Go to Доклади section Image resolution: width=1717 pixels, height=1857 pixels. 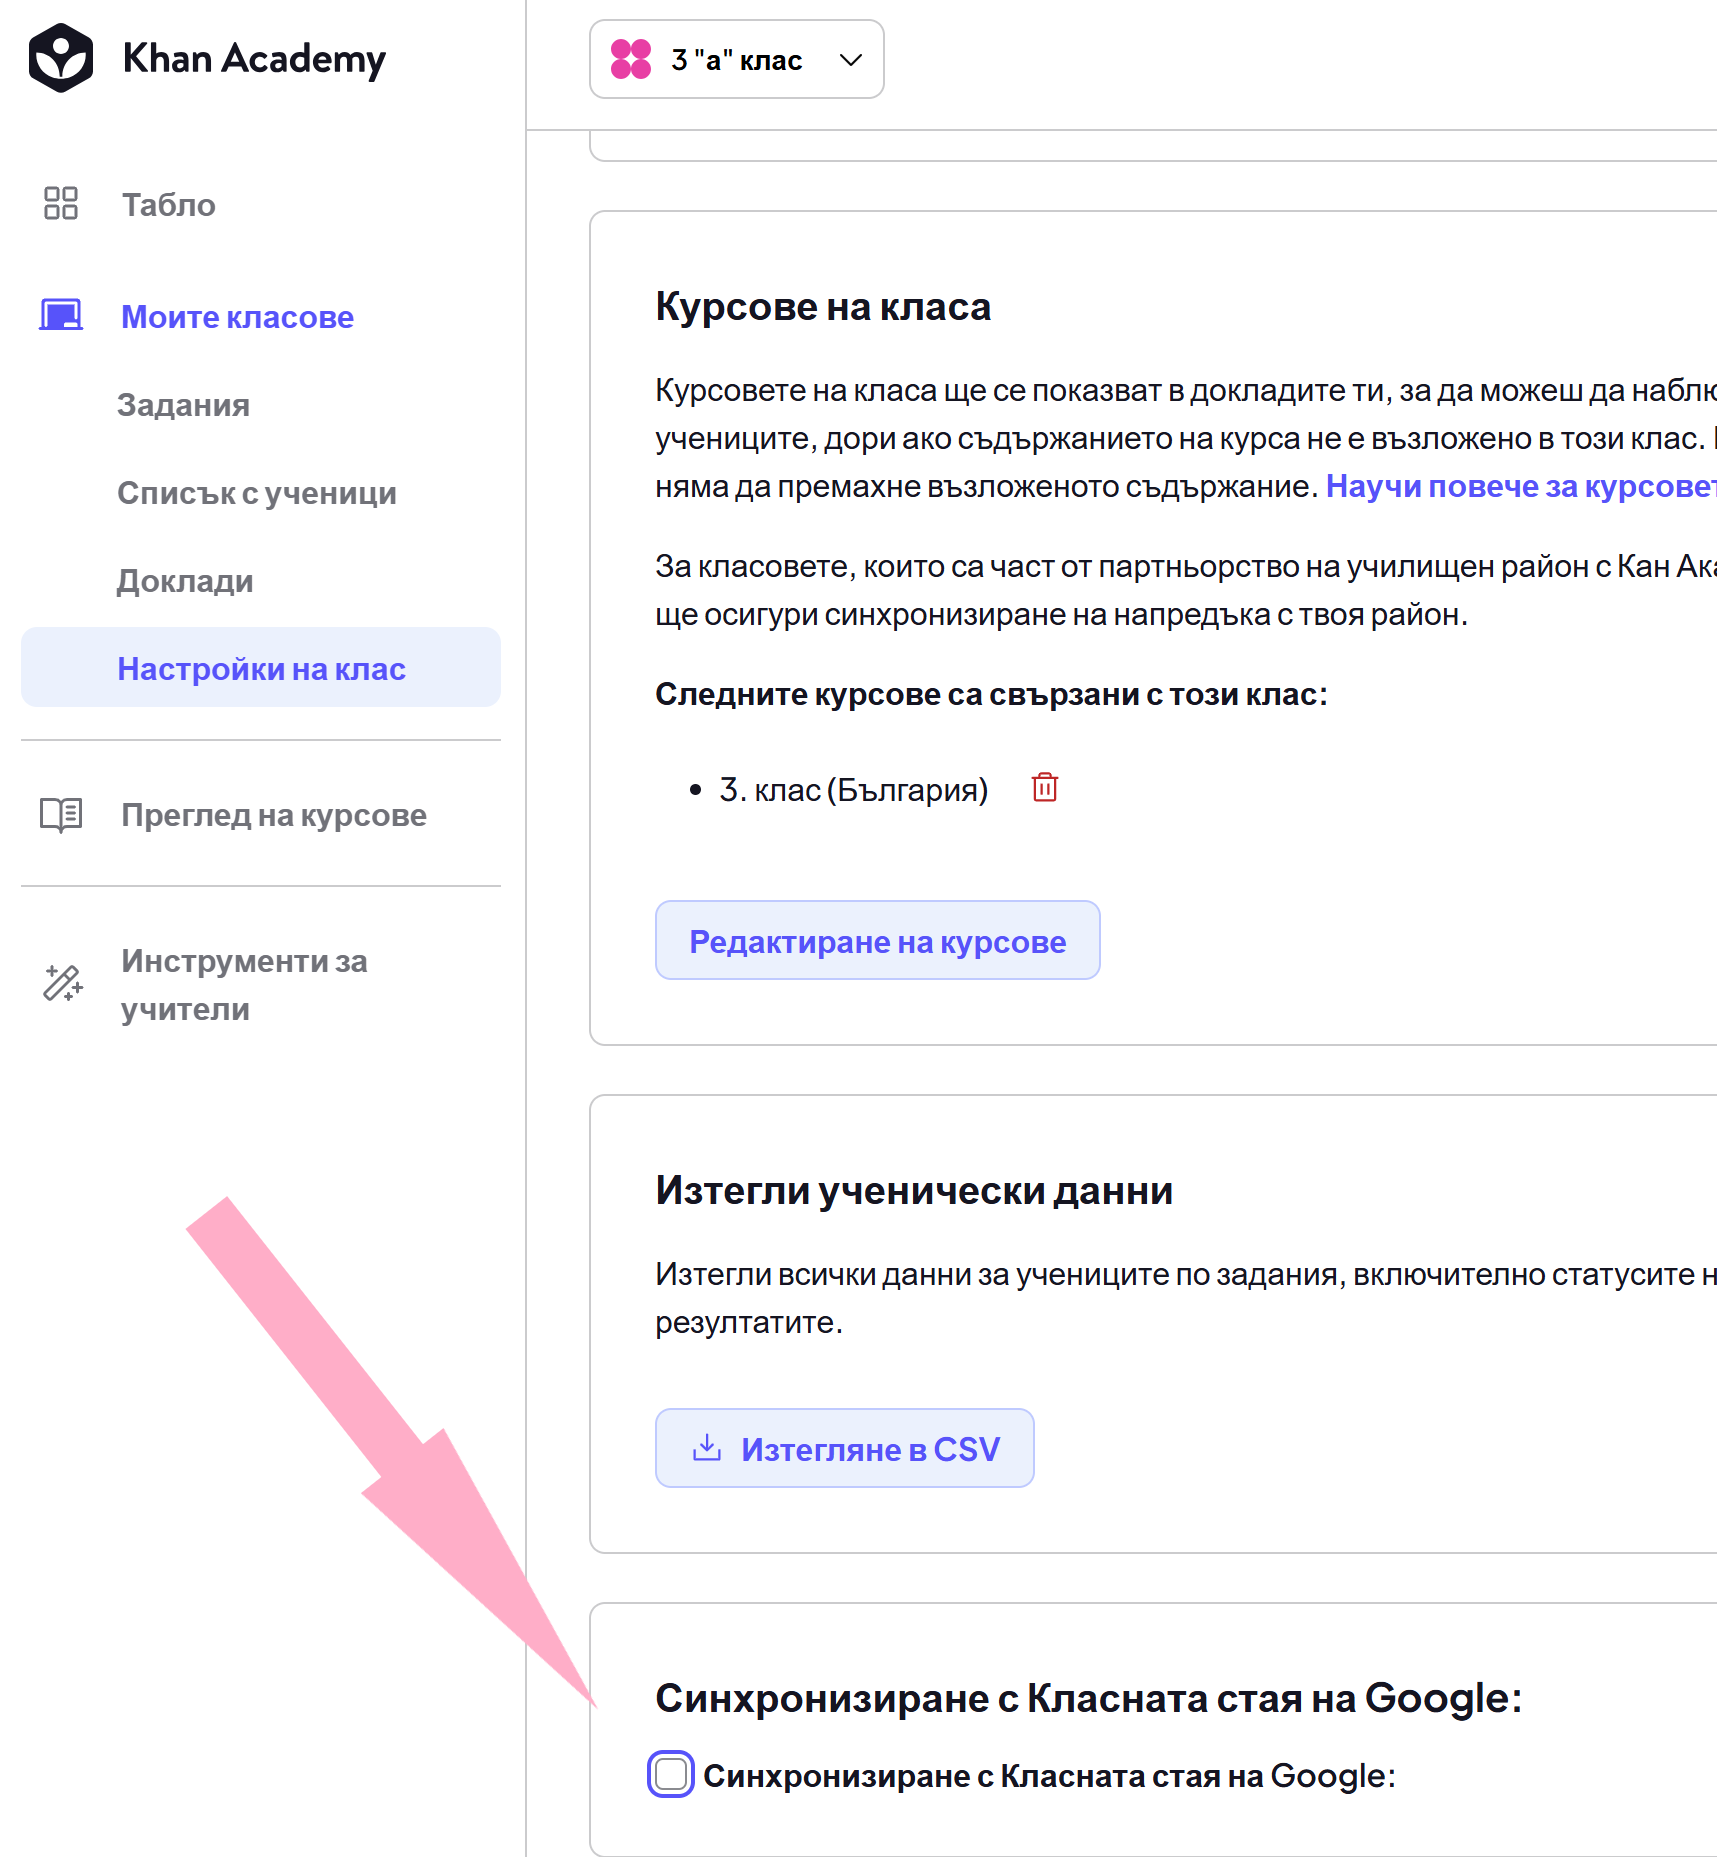click(185, 581)
